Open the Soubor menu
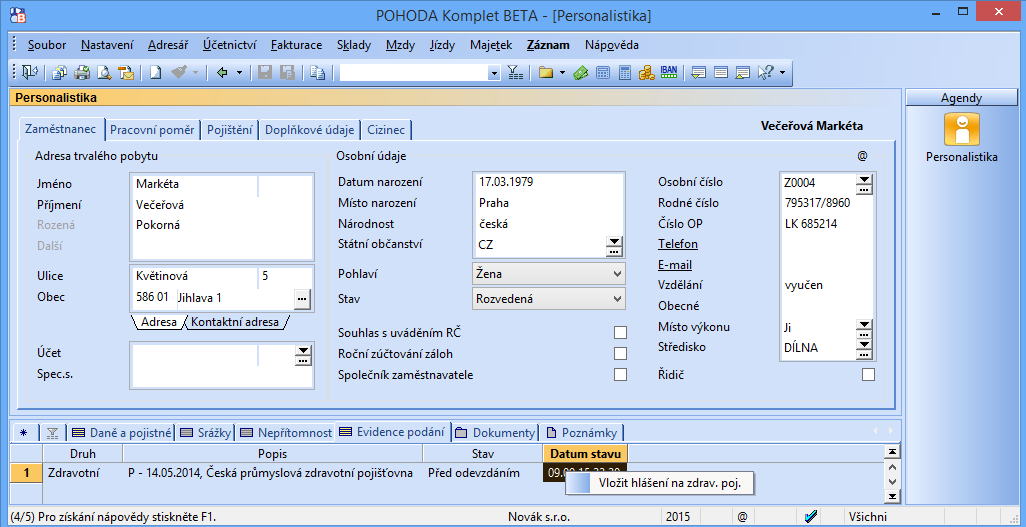 (47, 45)
